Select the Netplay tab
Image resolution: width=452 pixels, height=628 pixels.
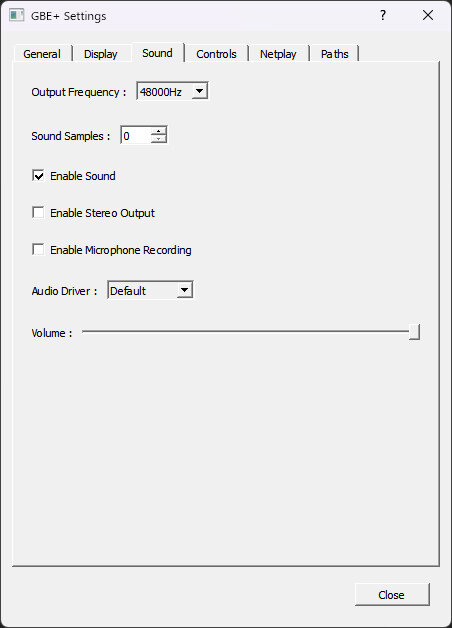(x=278, y=54)
